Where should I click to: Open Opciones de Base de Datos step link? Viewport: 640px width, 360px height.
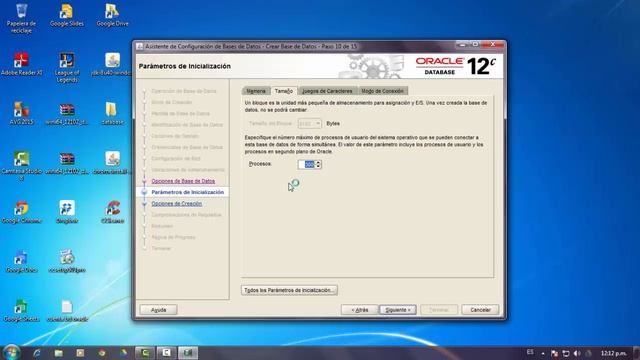click(183, 181)
